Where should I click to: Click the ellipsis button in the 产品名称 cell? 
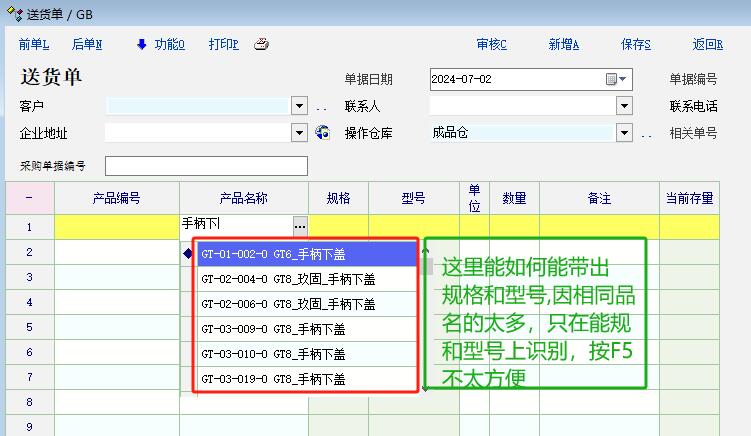pyautogui.click(x=300, y=226)
